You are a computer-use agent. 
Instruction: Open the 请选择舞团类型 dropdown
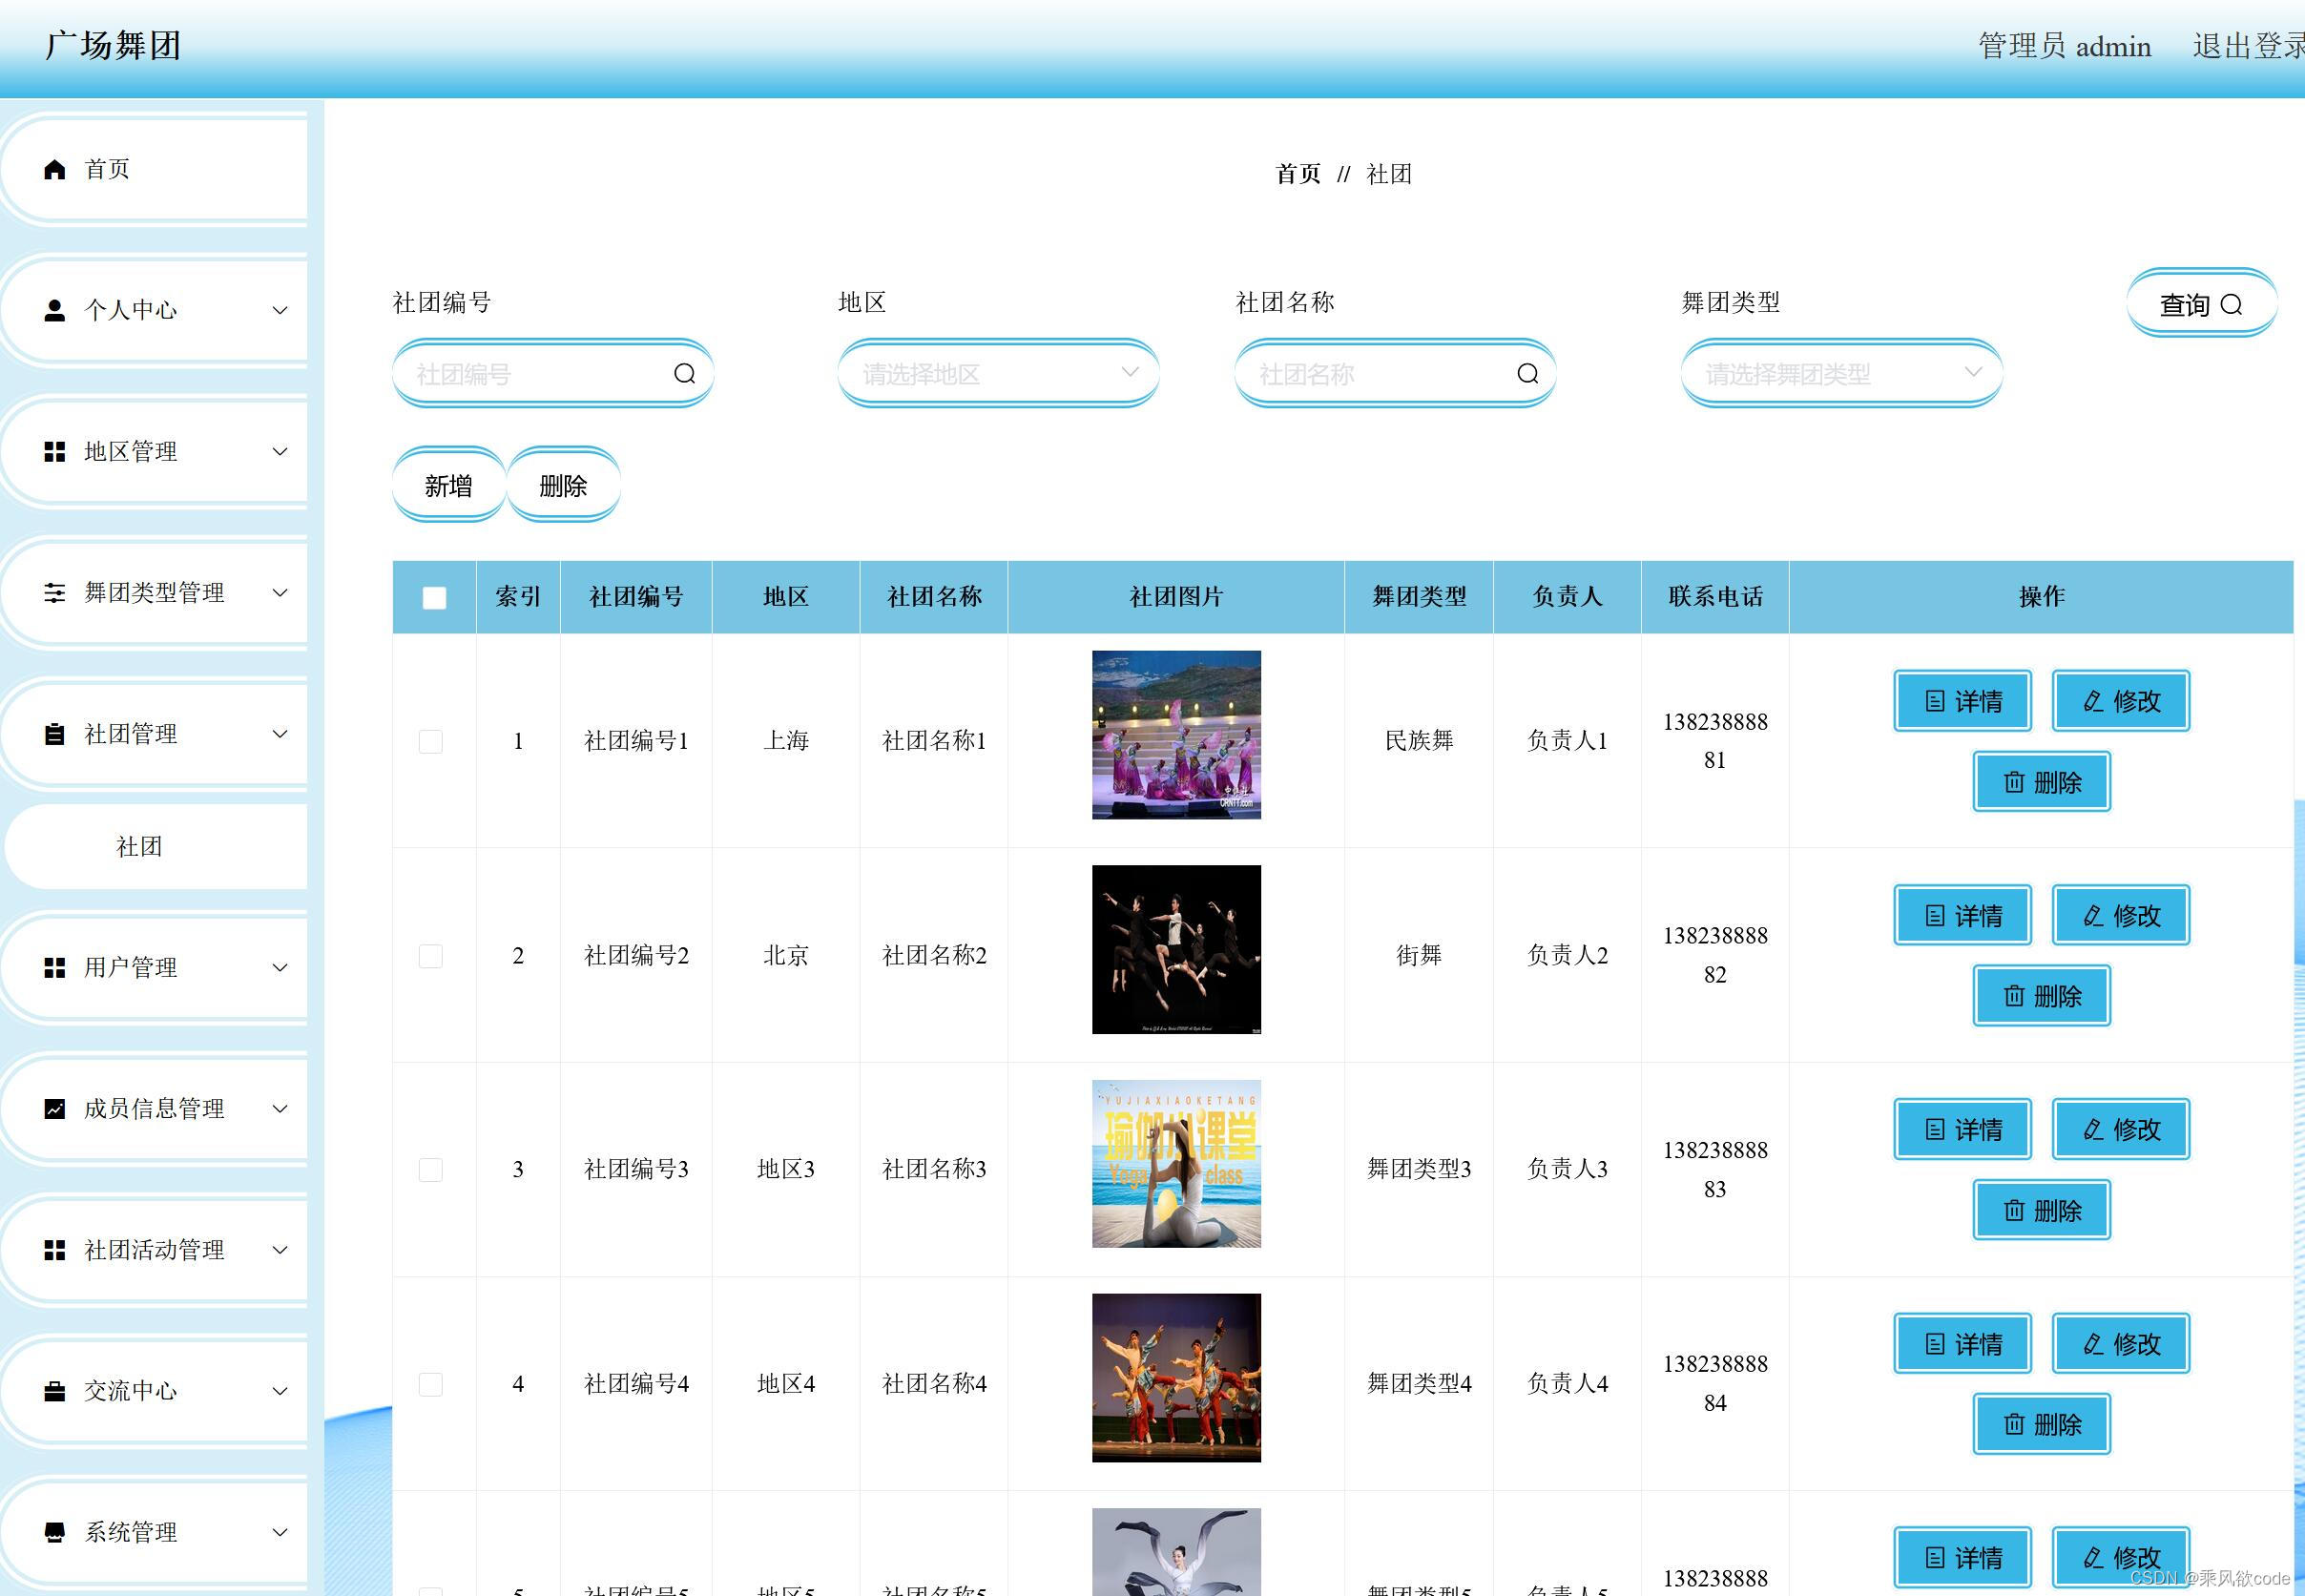coord(1840,374)
